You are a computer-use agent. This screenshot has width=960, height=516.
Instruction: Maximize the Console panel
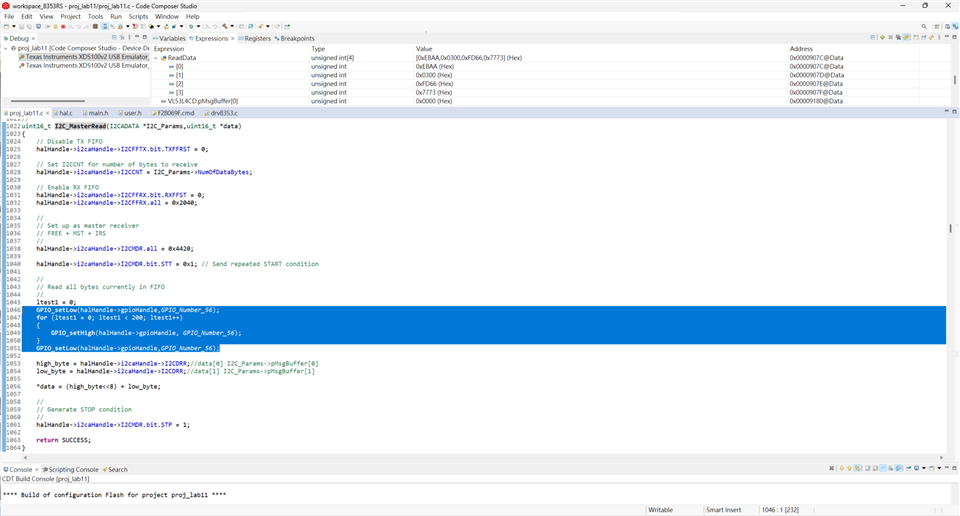[x=954, y=468]
